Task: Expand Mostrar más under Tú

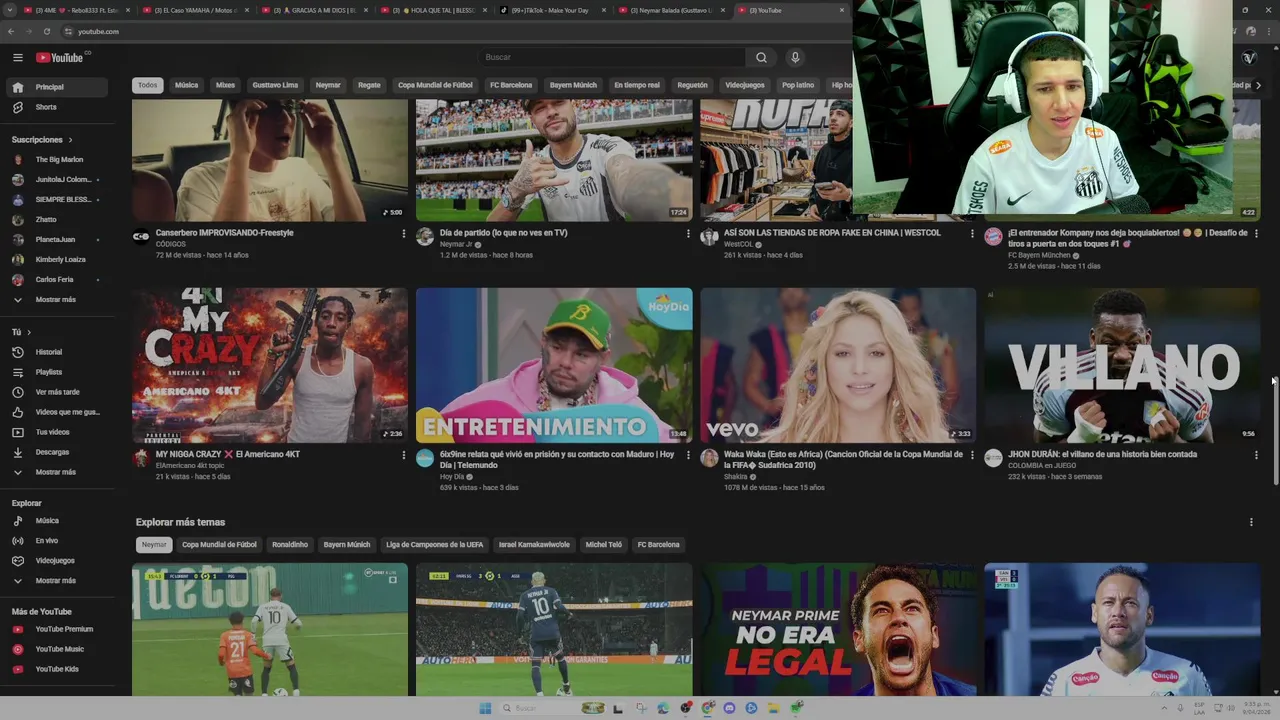Action: (x=58, y=472)
